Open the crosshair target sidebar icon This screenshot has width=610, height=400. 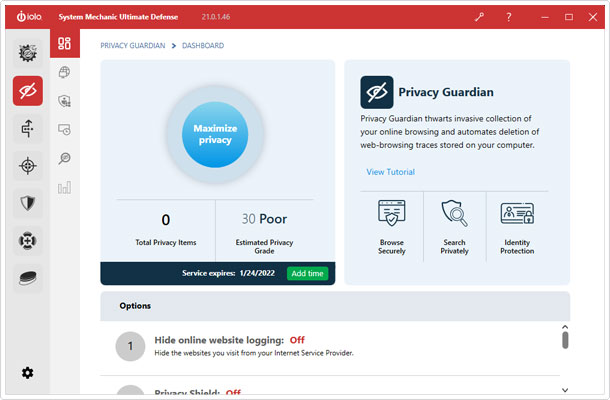click(28, 166)
